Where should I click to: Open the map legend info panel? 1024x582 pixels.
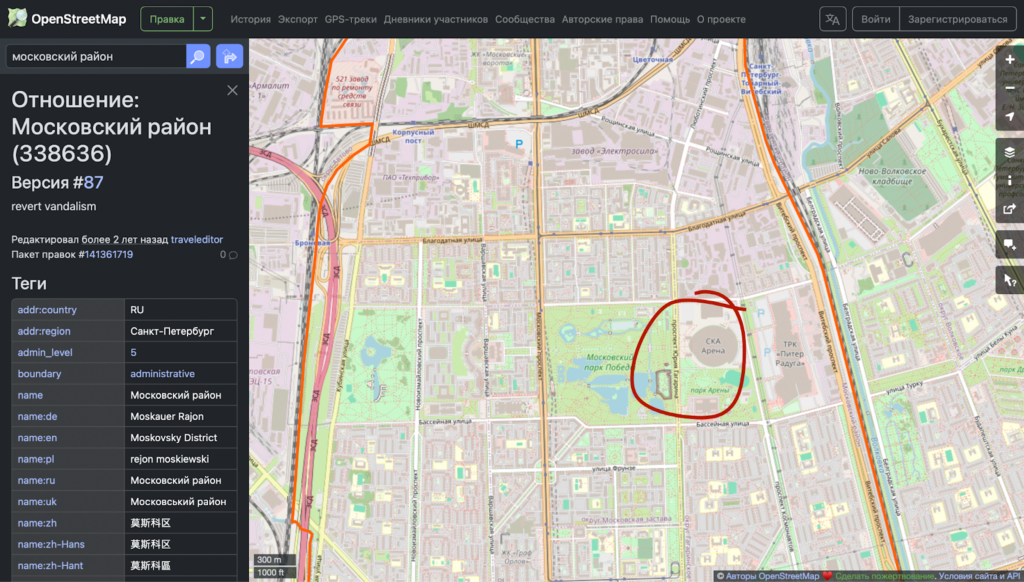(1010, 181)
